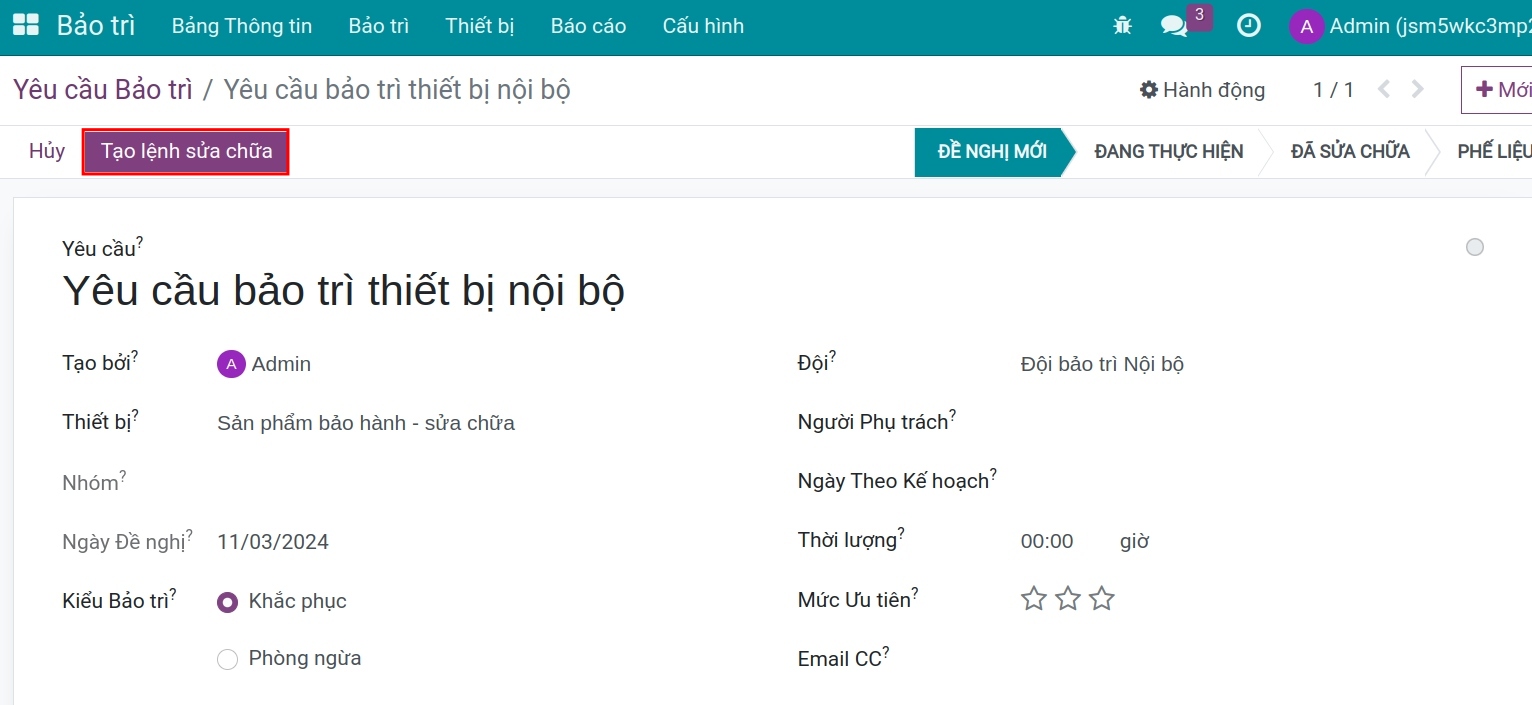1532x705 pixels.
Task: Open the Yêu cầu Bảo trì breadcrumb link
Action: [x=102, y=90]
